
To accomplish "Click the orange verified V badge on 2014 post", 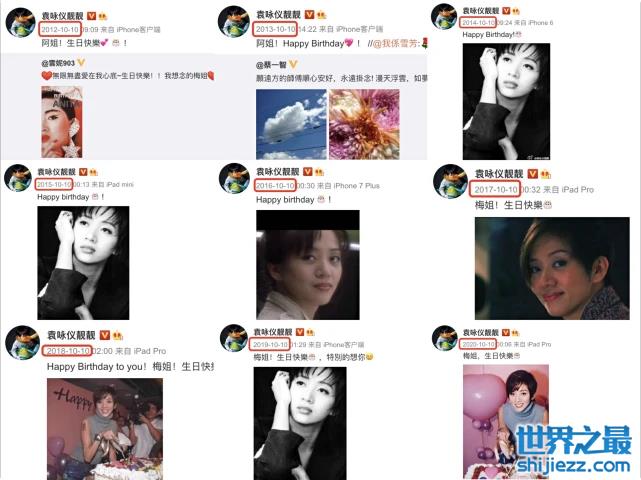I will coord(506,11).
